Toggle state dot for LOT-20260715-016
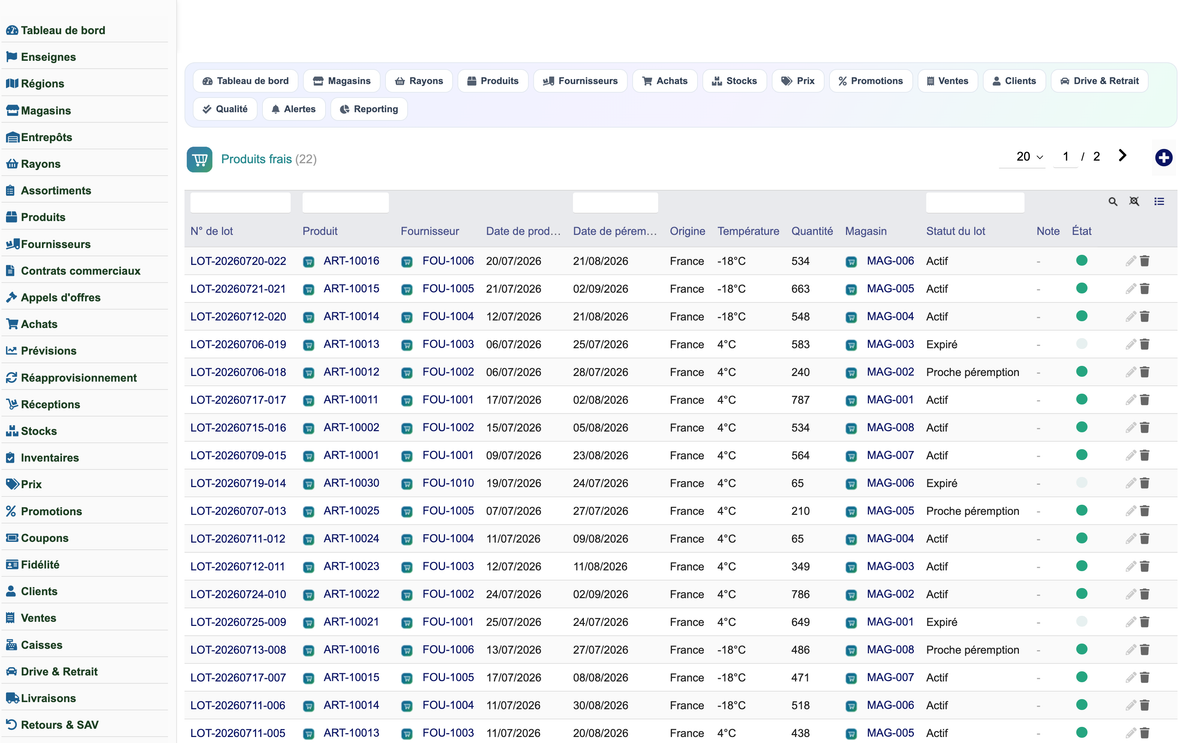The height and width of the screenshot is (743, 1200). point(1081,427)
